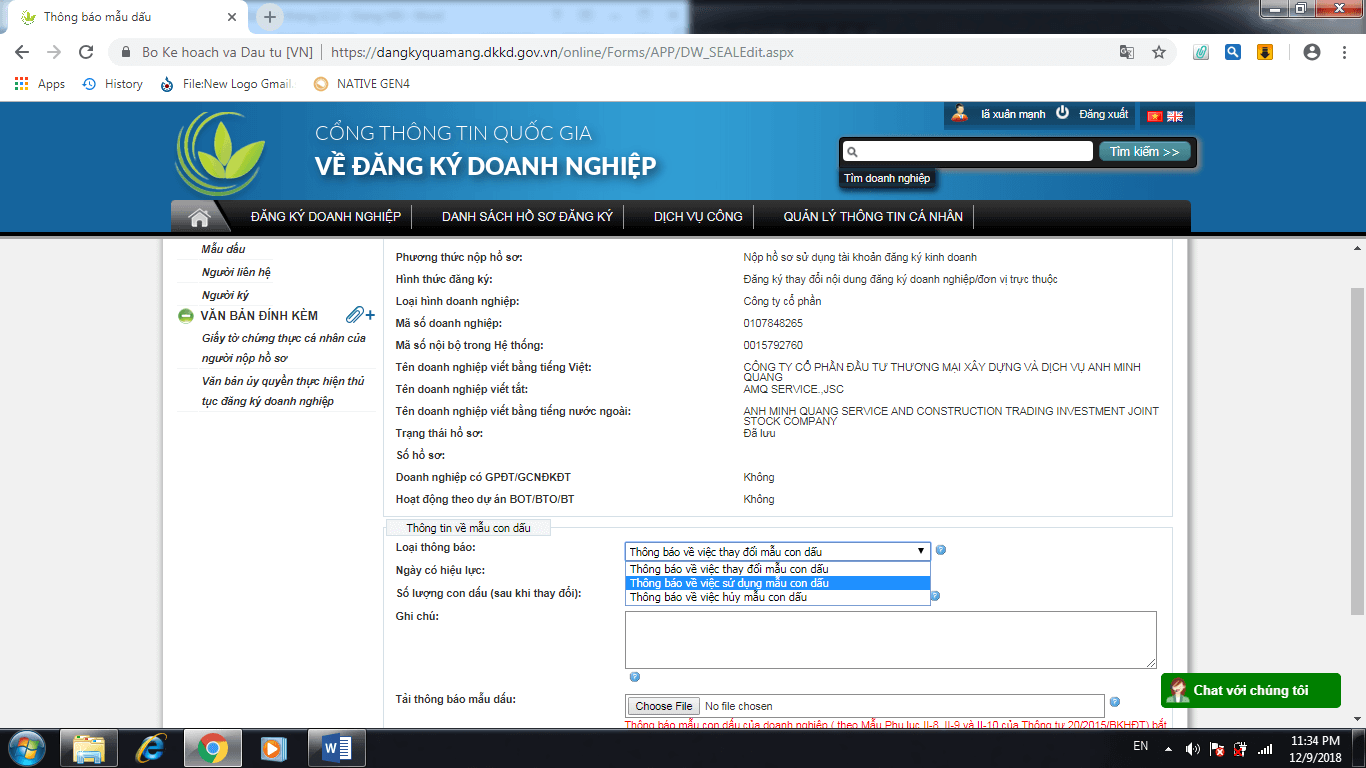The height and width of the screenshot is (768, 1366).
Task: Click the home icon in navigation bar
Action: 199,217
